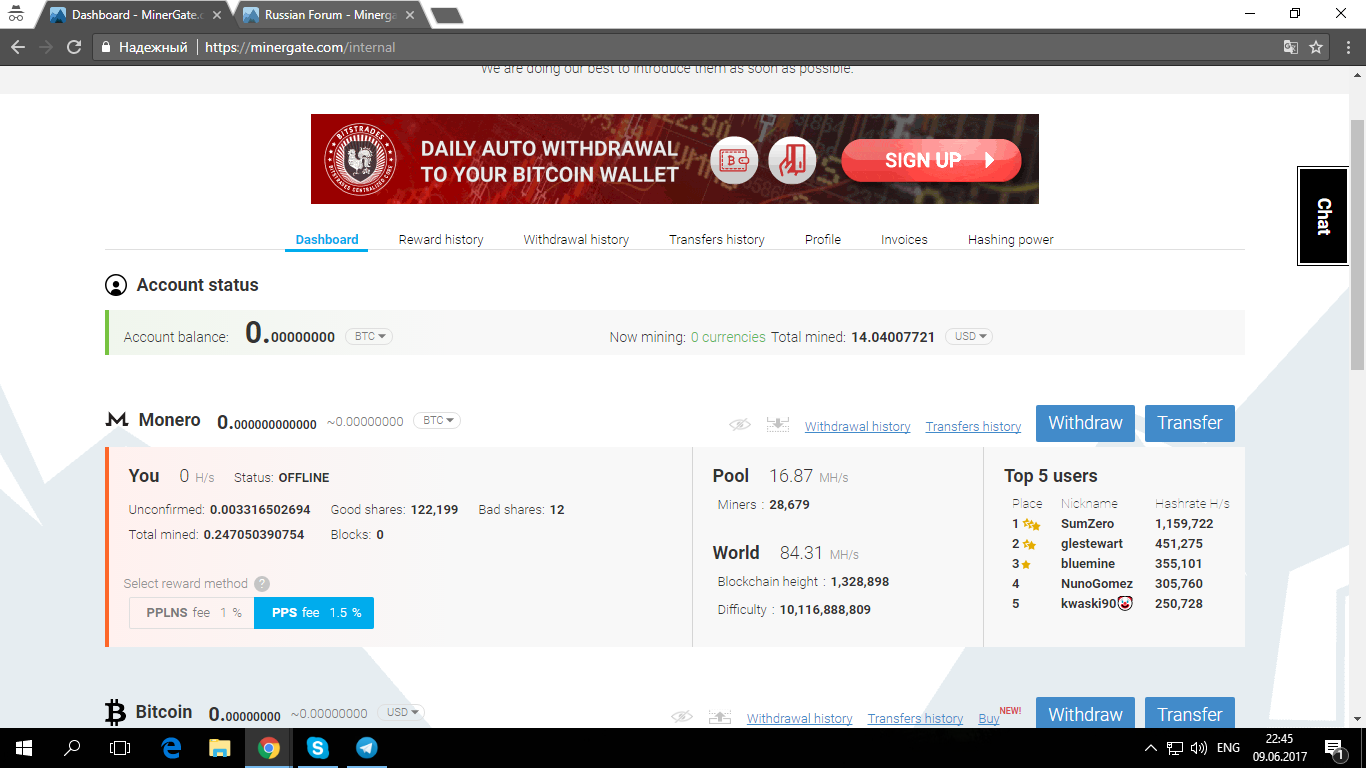The height and width of the screenshot is (768, 1366).
Task: Open Bitcoin Withdrawal history link
Action: (800, 718)
